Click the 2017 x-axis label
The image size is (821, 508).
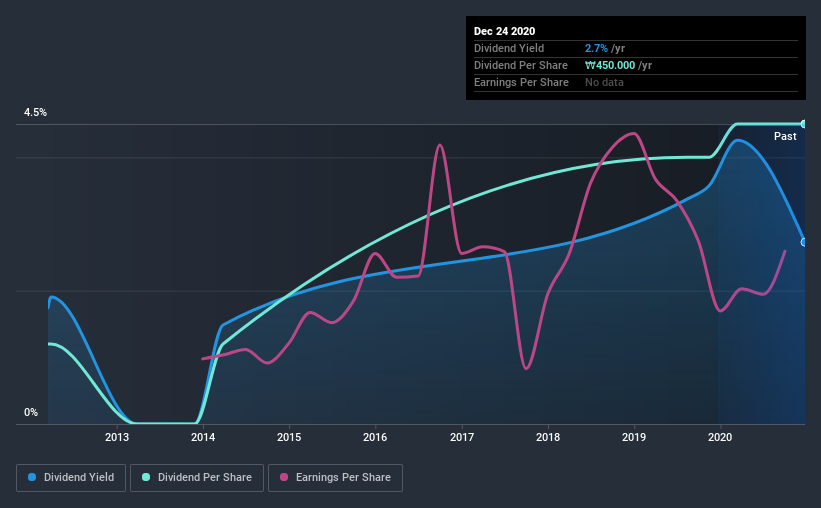point(462,437)
